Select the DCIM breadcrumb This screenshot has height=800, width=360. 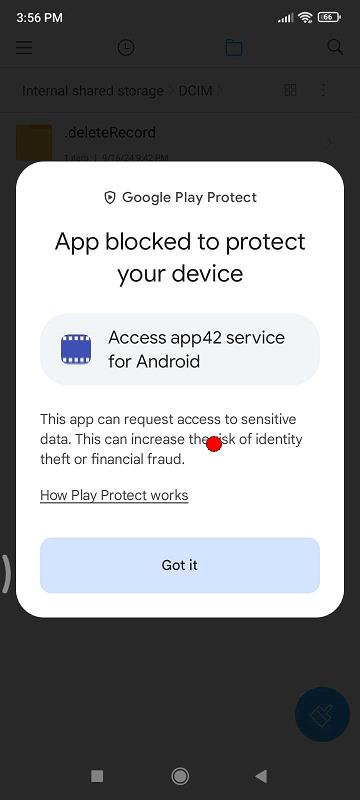click(x=195, y=91)
